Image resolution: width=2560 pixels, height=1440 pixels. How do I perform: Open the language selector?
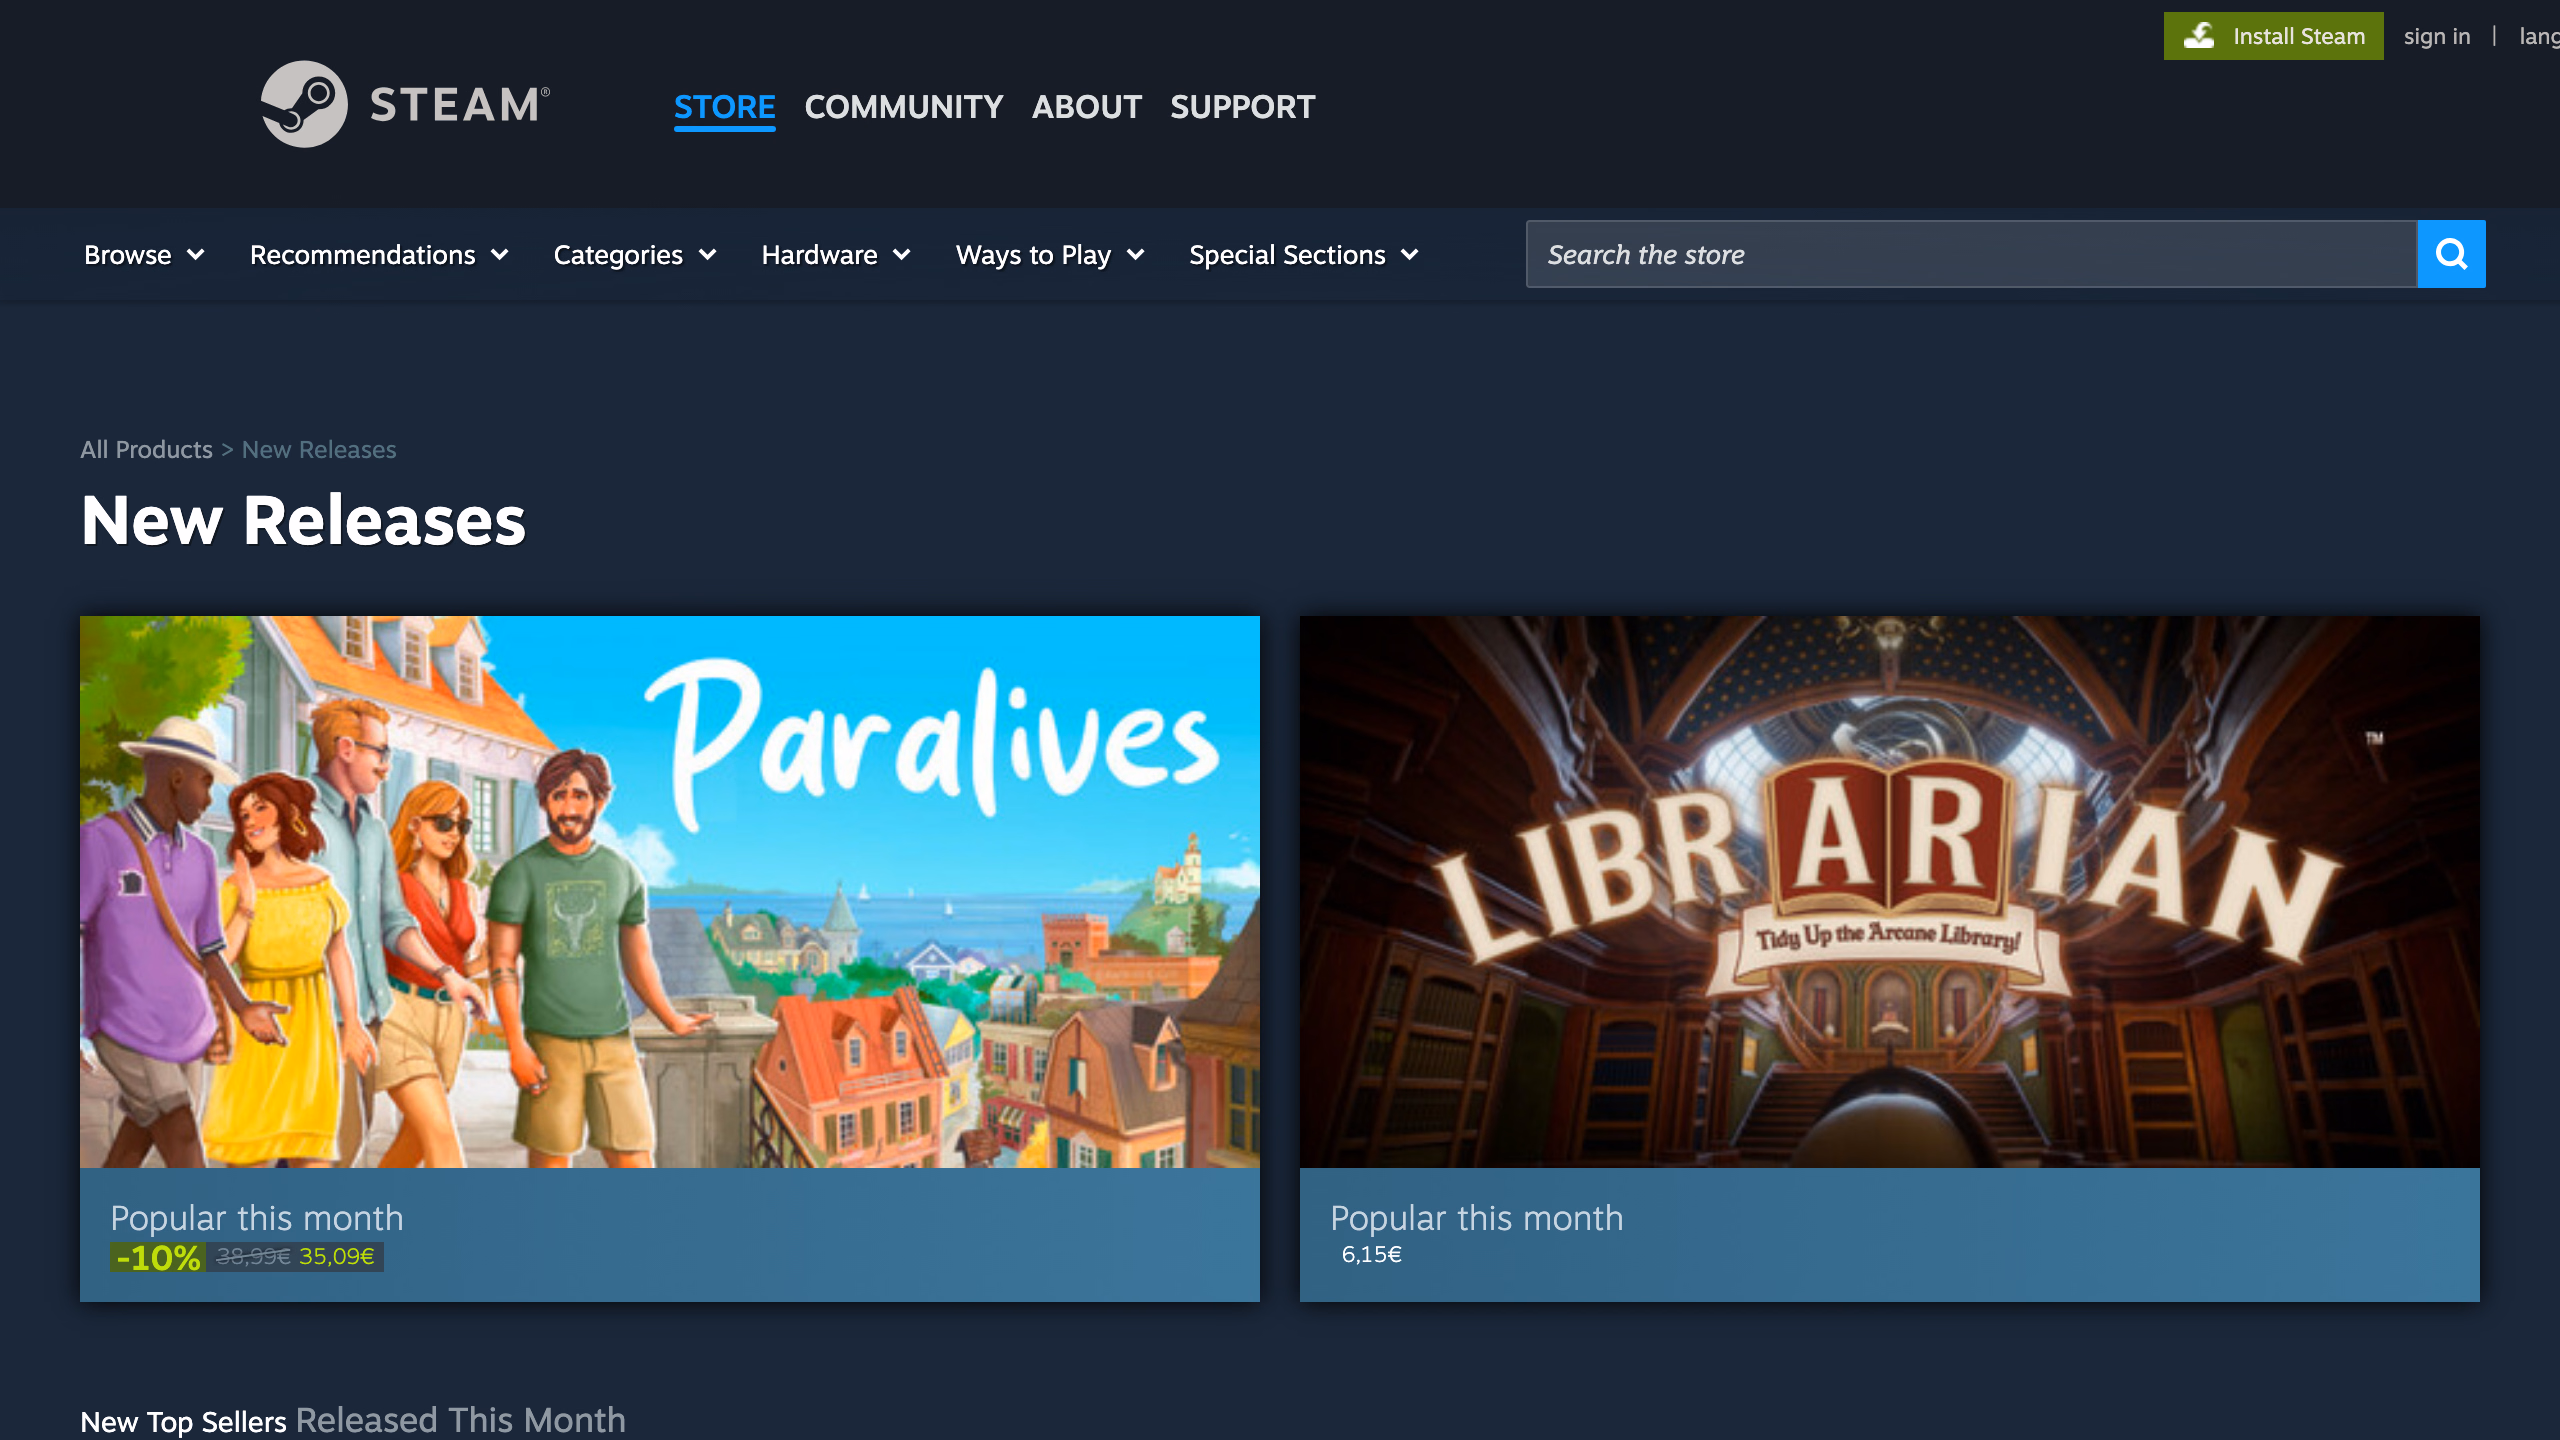click(x=2539, y=36)
